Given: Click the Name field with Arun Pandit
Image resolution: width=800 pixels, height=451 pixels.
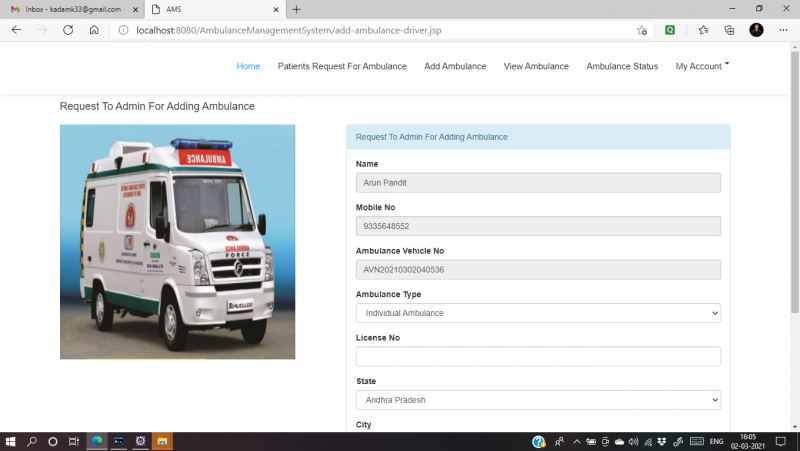Looking at the screenshot, I should 538,183.
